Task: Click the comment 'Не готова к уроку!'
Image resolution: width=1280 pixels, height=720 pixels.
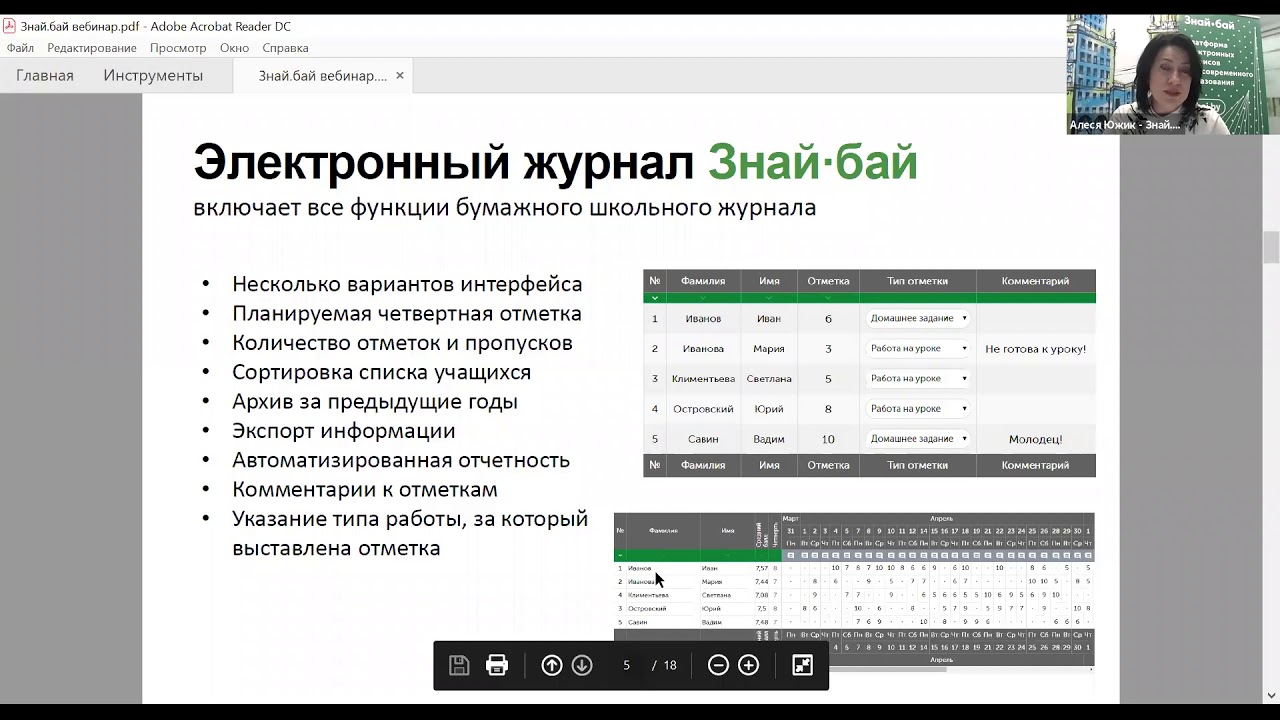Action: coord(1035,349)
